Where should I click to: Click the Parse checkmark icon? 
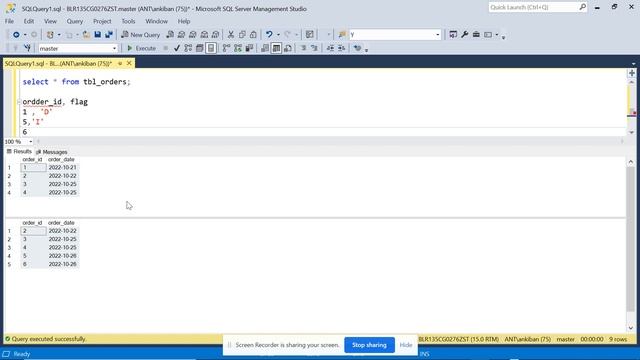177,48
